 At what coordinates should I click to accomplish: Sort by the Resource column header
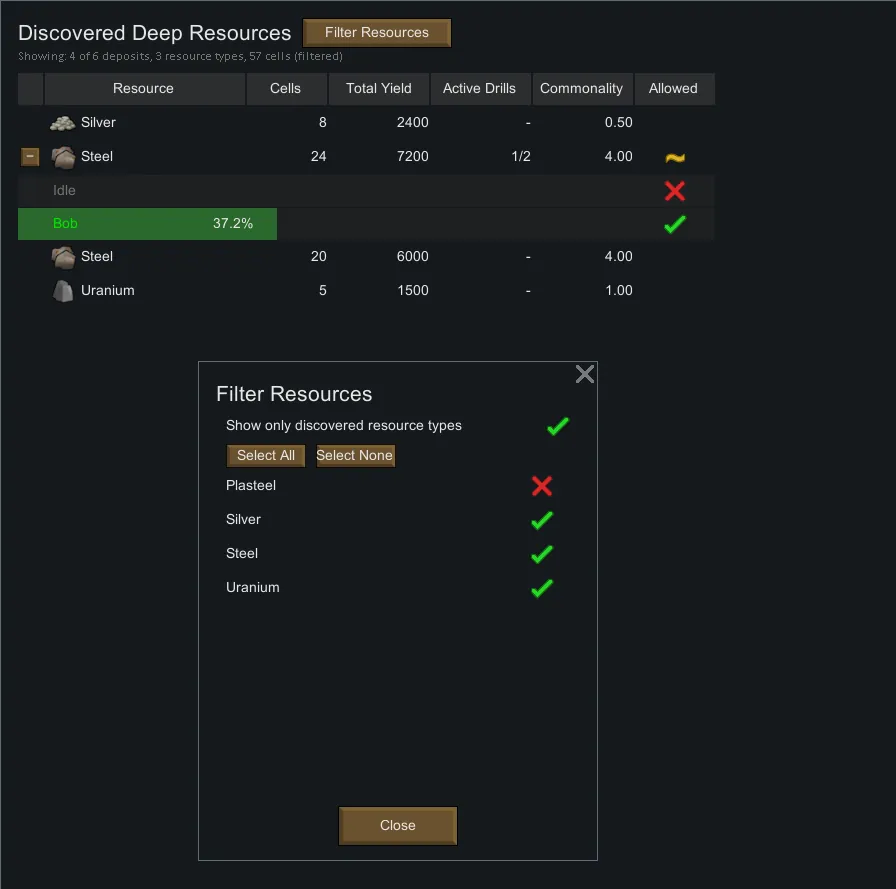pos(144,89)
